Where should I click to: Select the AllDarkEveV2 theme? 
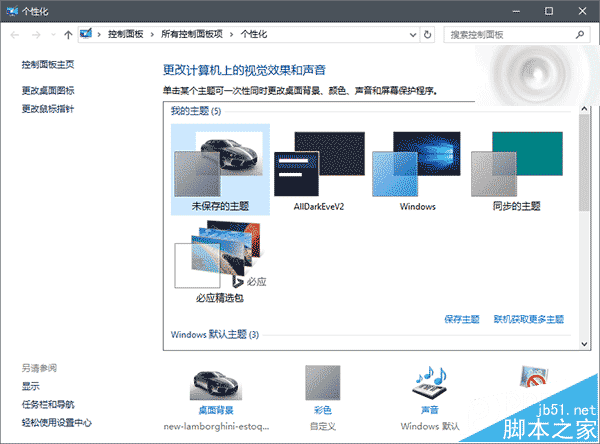[x=319, y=169]
